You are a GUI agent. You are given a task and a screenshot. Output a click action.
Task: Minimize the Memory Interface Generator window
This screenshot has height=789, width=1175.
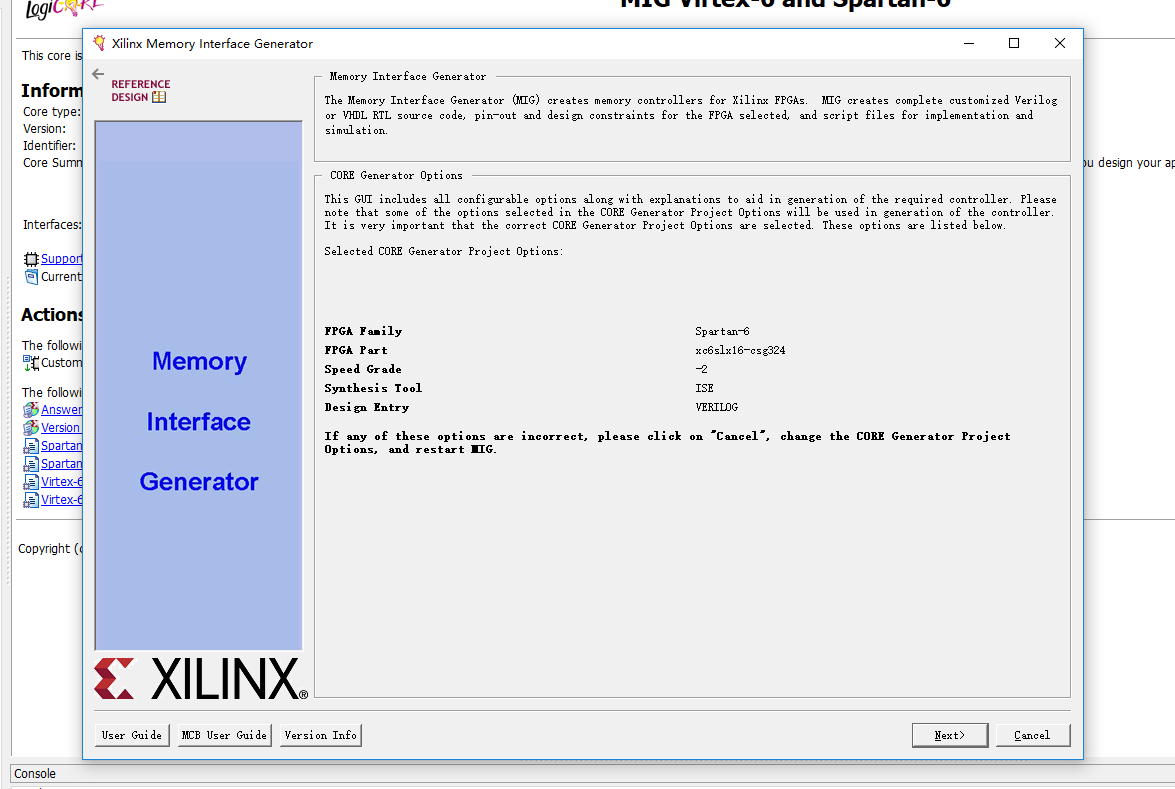pos(969,43)
